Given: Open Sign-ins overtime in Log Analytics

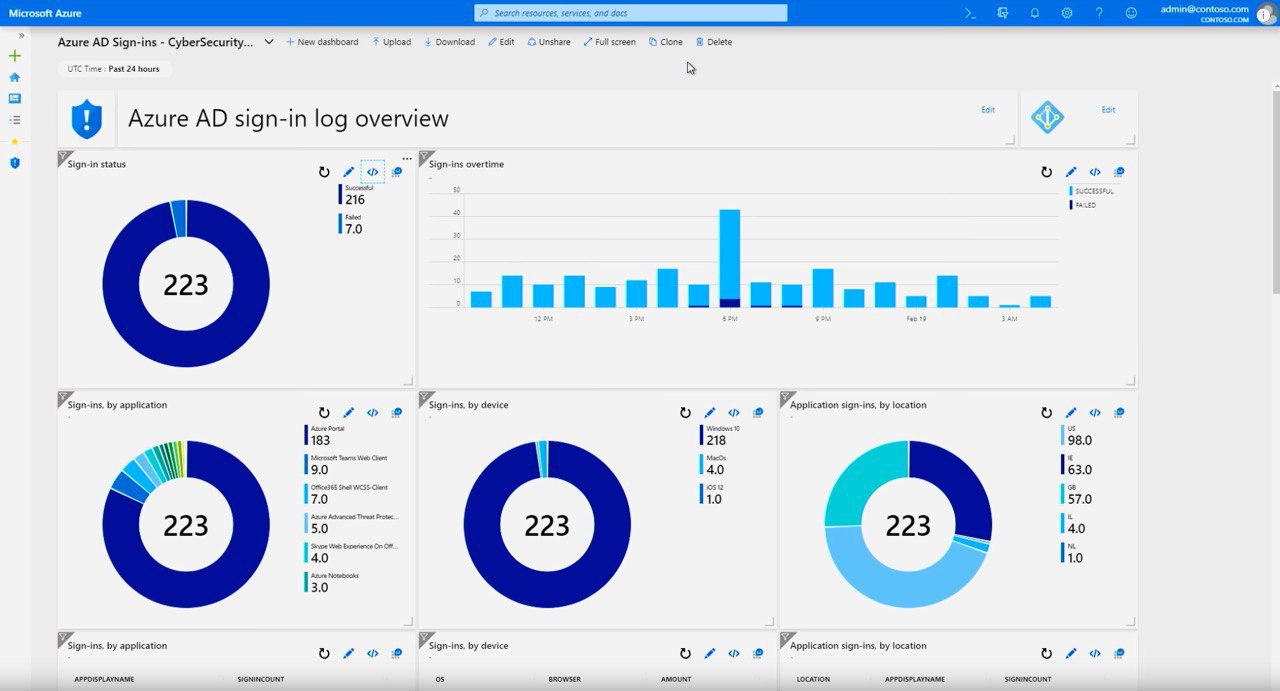Looking at the screenshot, I should pyautogui.click(x=1118, y=172).
